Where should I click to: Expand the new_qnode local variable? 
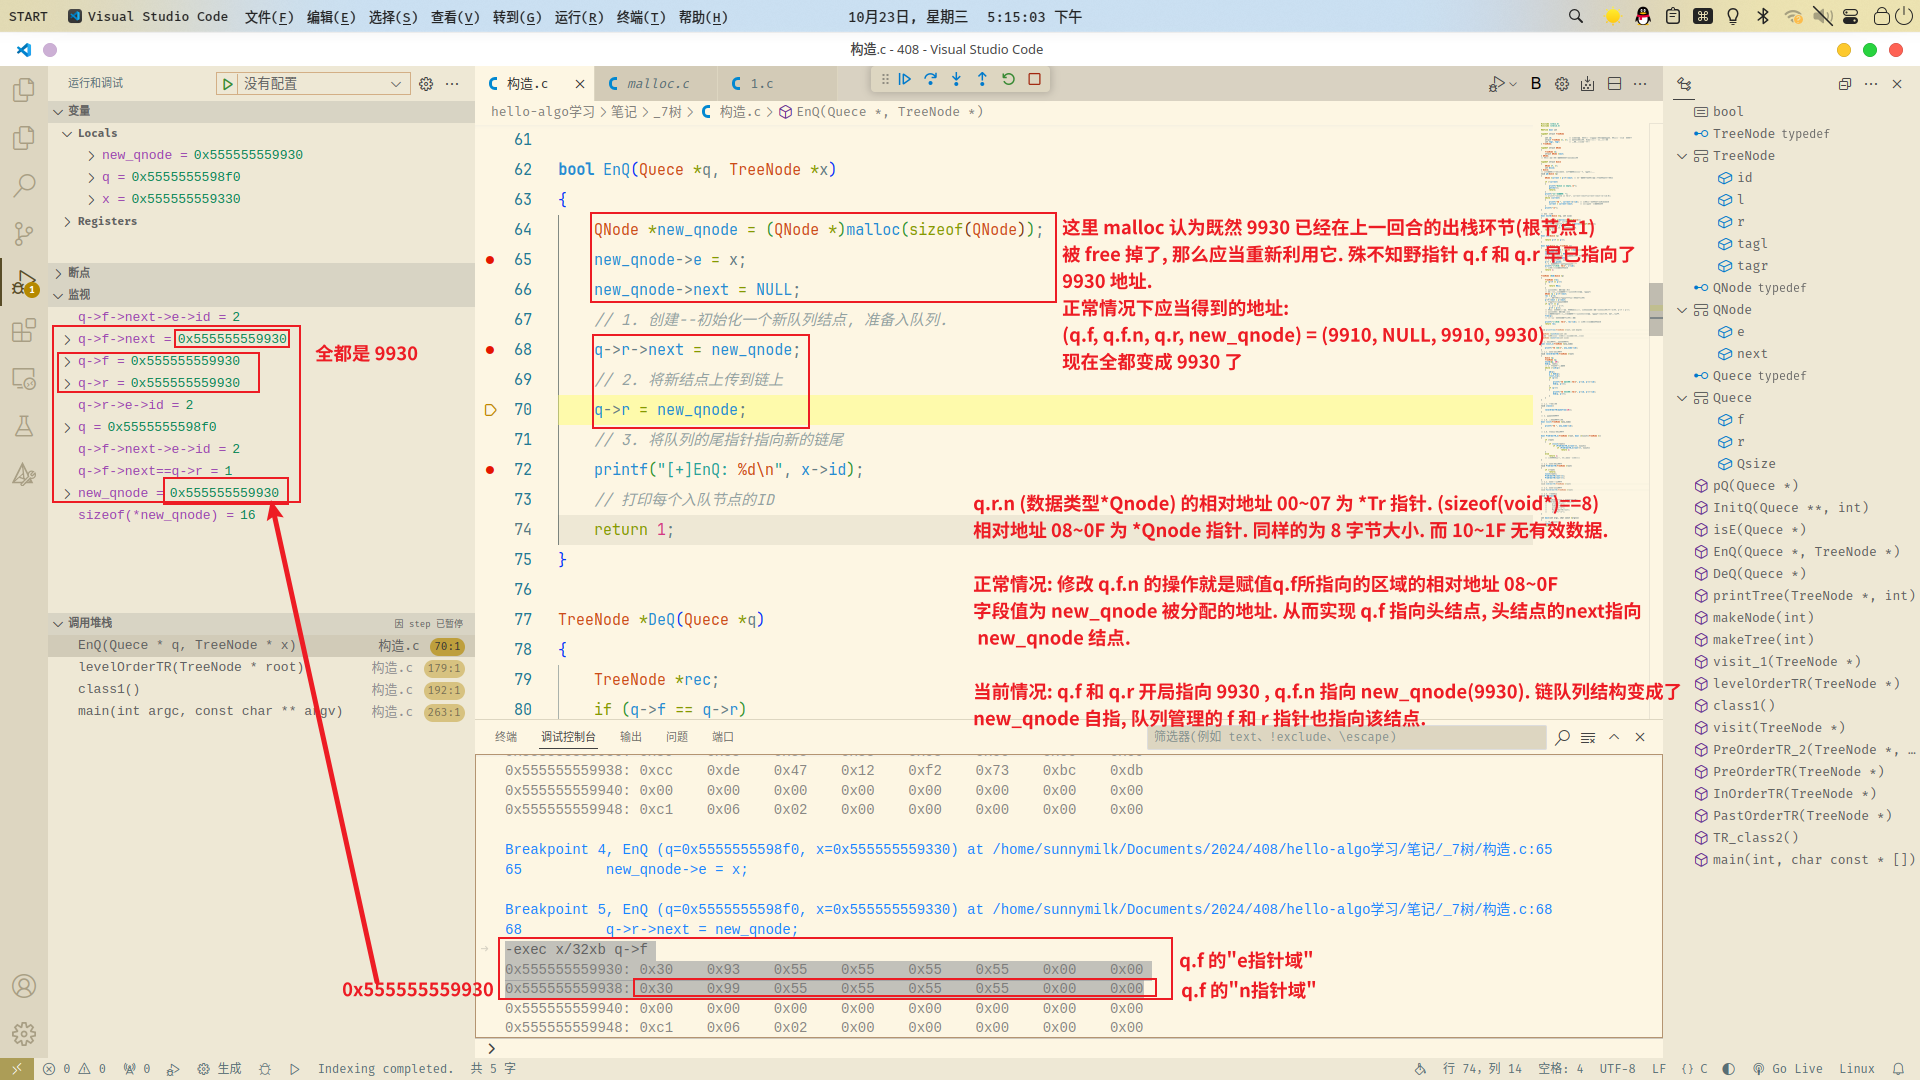tap(91, 156)
